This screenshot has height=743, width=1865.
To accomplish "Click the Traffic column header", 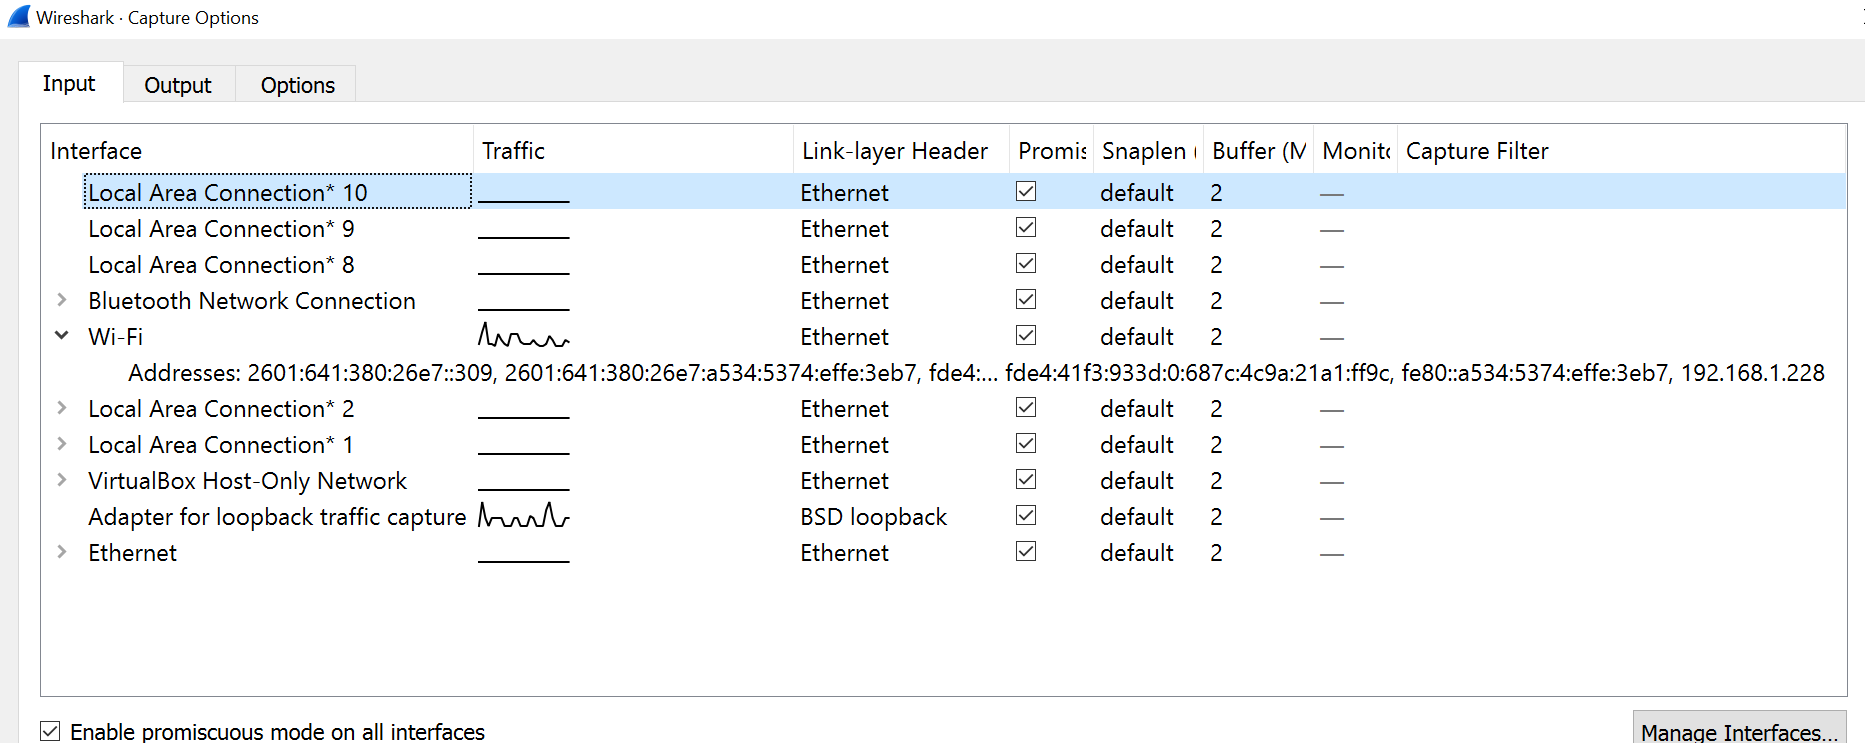I will (x=633, y=151).
